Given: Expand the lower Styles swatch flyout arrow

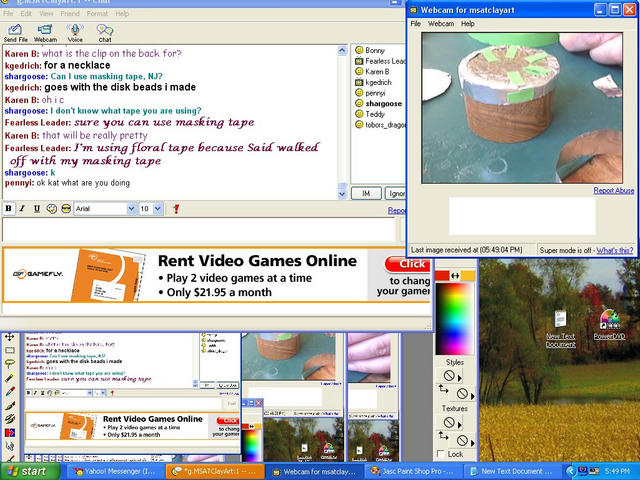Looking at the screenshot, I should point(473,396).
